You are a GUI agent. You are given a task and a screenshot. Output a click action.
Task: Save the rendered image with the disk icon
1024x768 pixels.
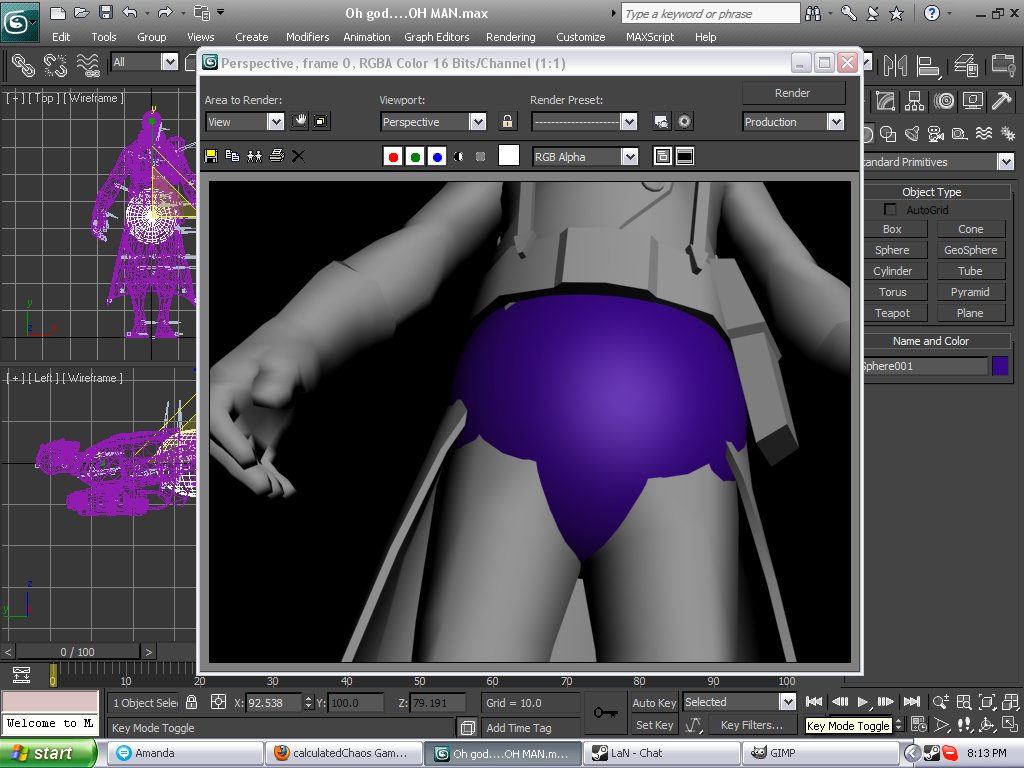(211, 156)
